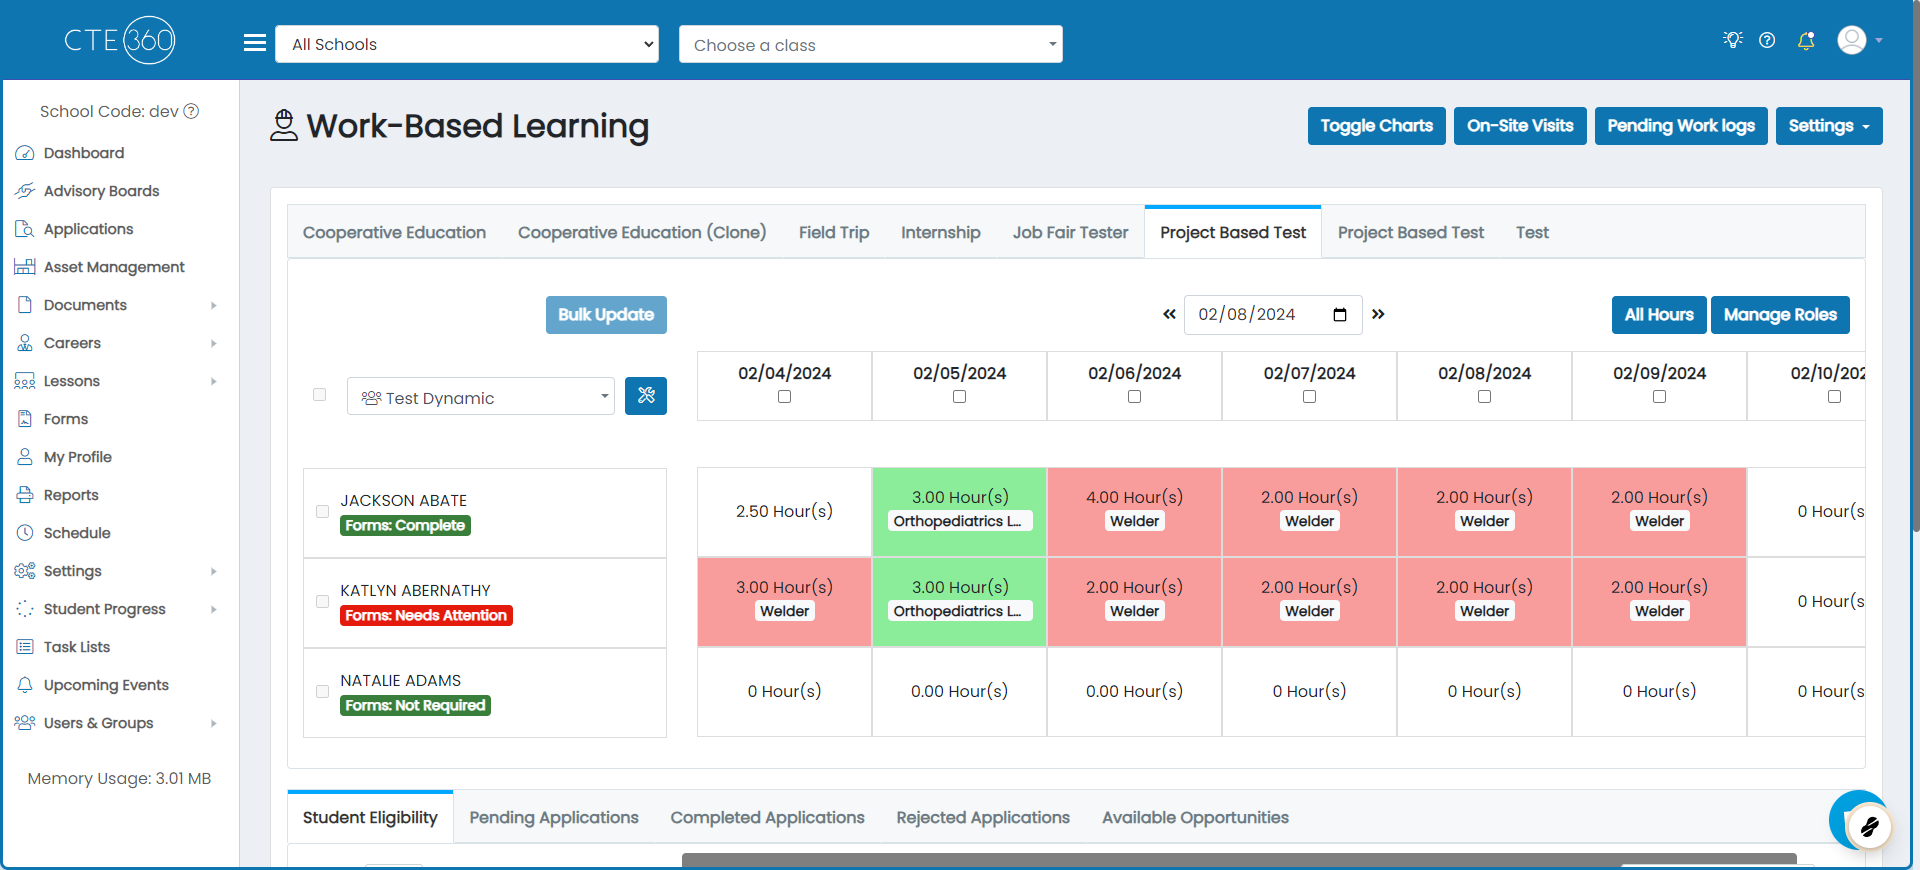The height and width of the screenshot is (870, 1920).
Task: Tick Natalie Adams' row checkbox
Action: [x=322, y=692]
